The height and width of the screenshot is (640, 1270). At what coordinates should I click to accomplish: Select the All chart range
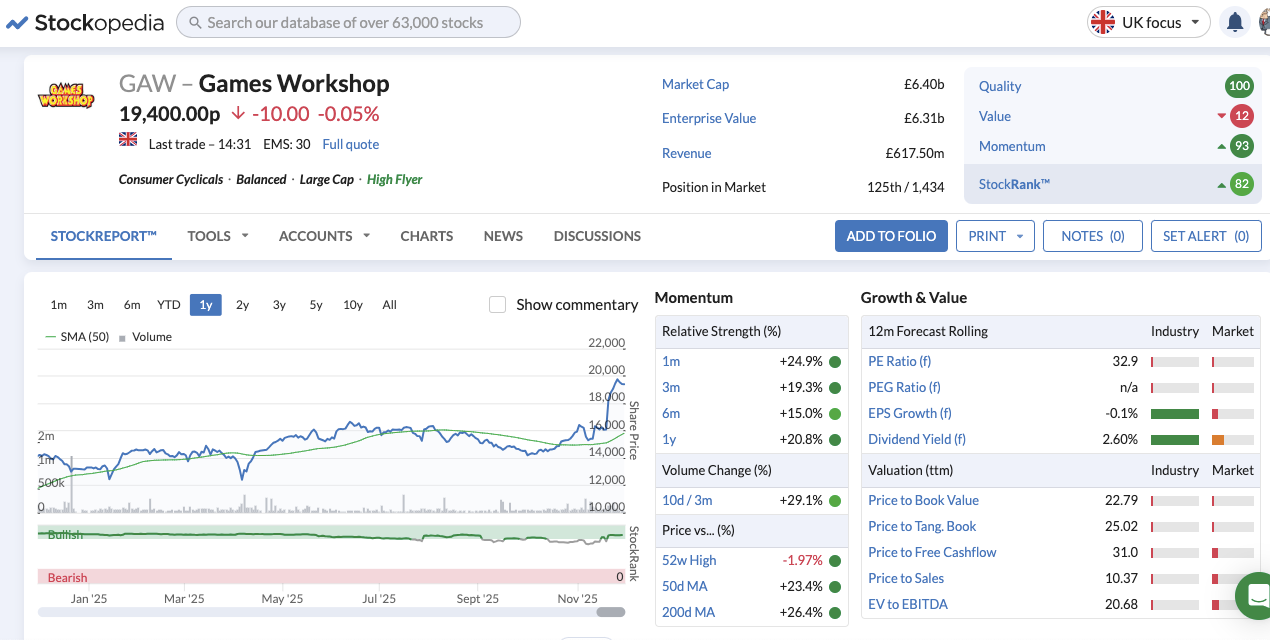point(390,305)
